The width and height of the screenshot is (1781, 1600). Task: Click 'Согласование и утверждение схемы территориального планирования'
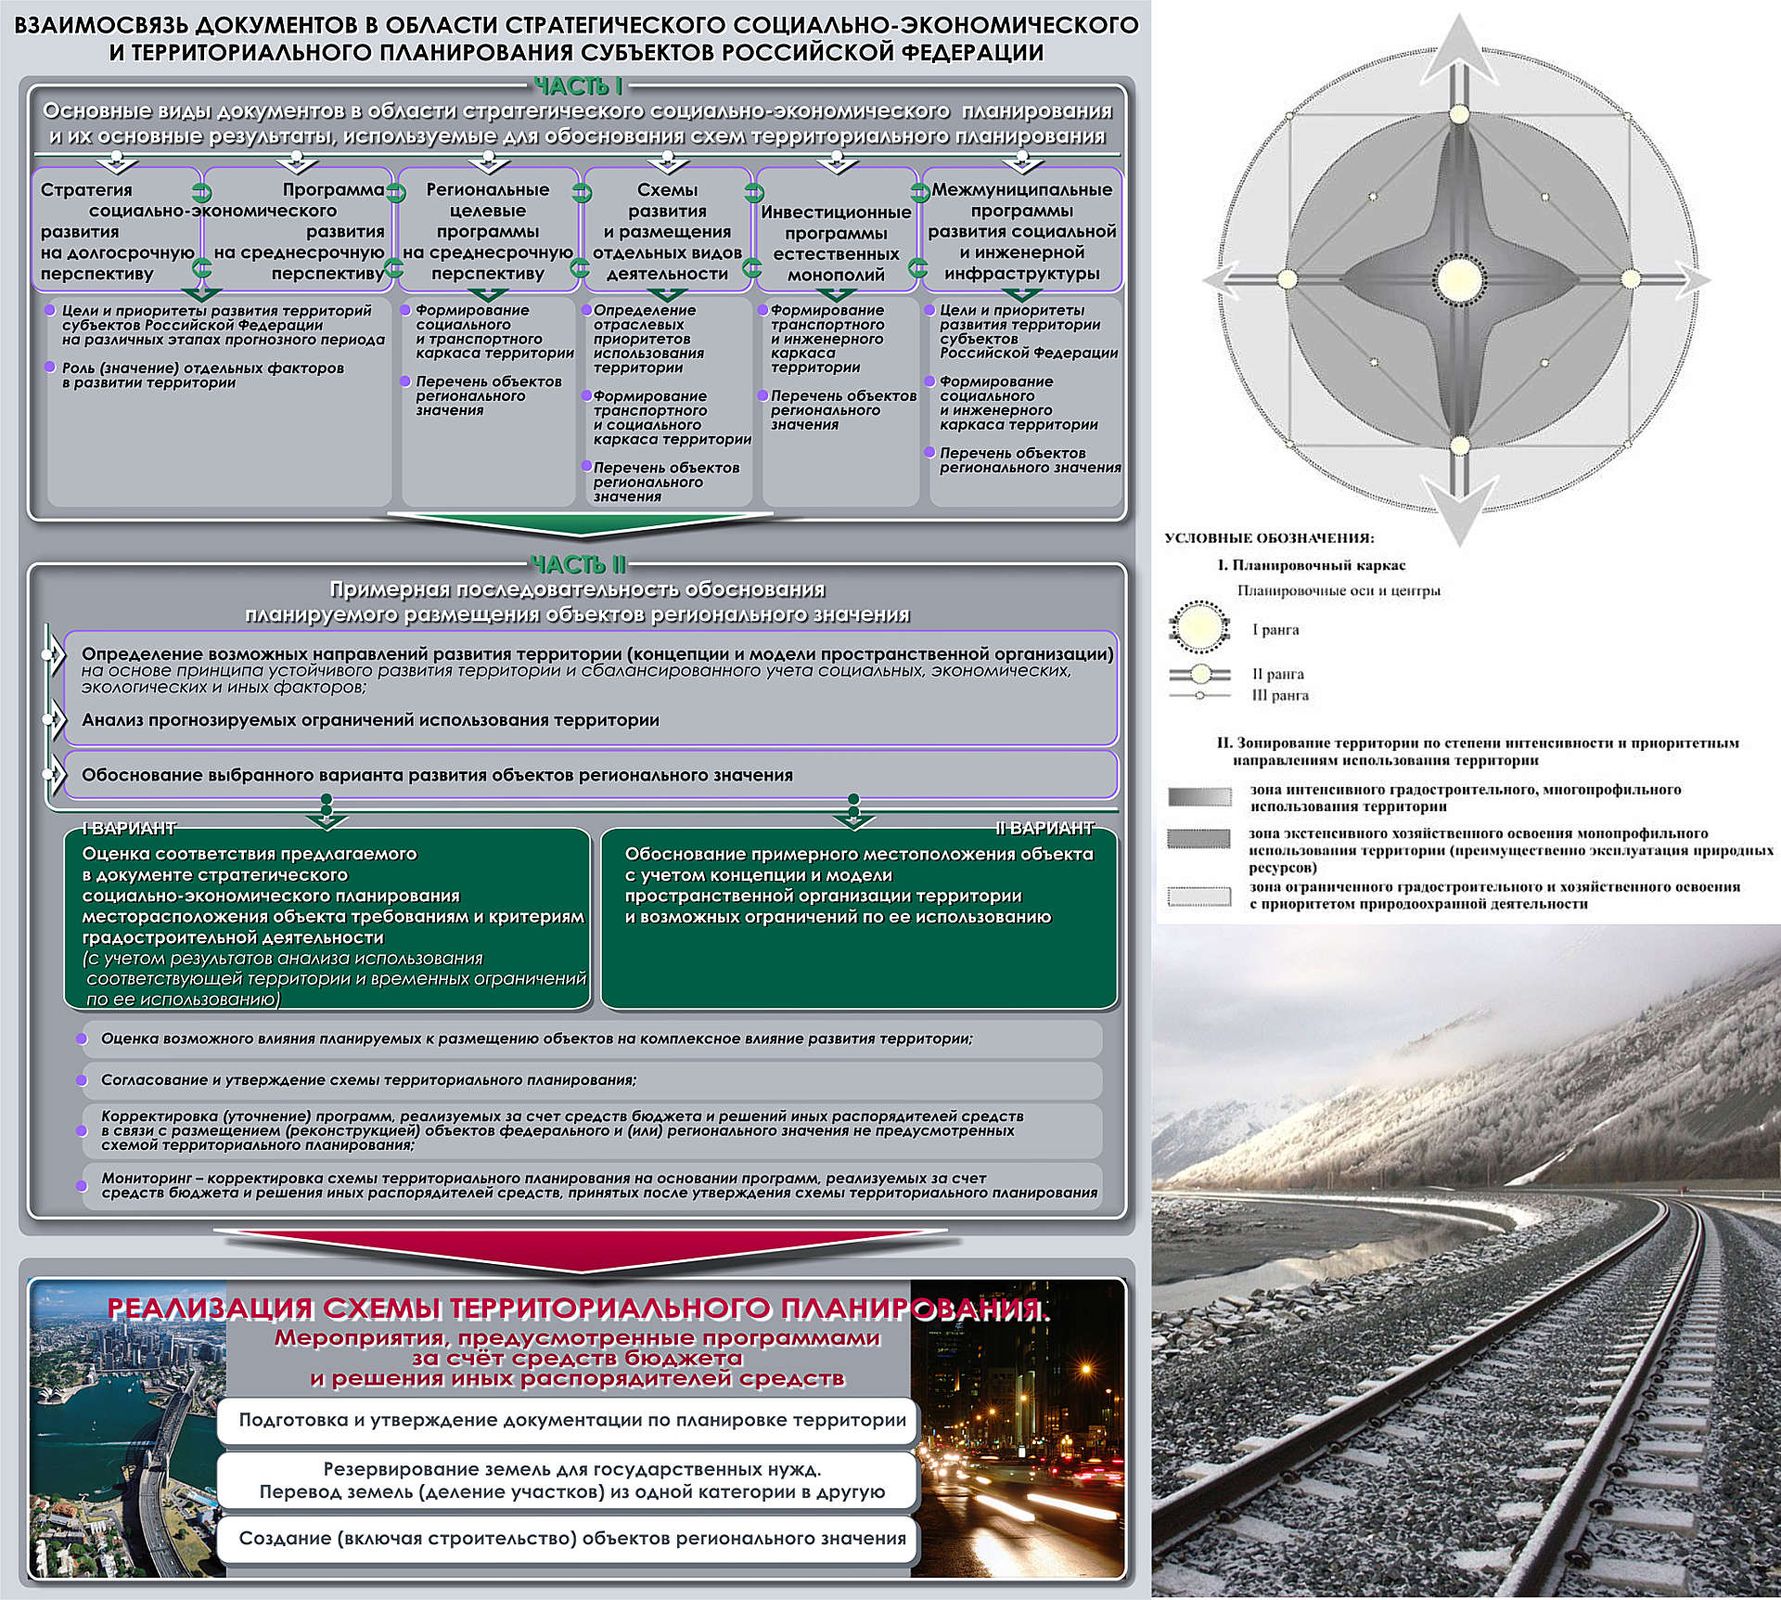coord(592,1080)
